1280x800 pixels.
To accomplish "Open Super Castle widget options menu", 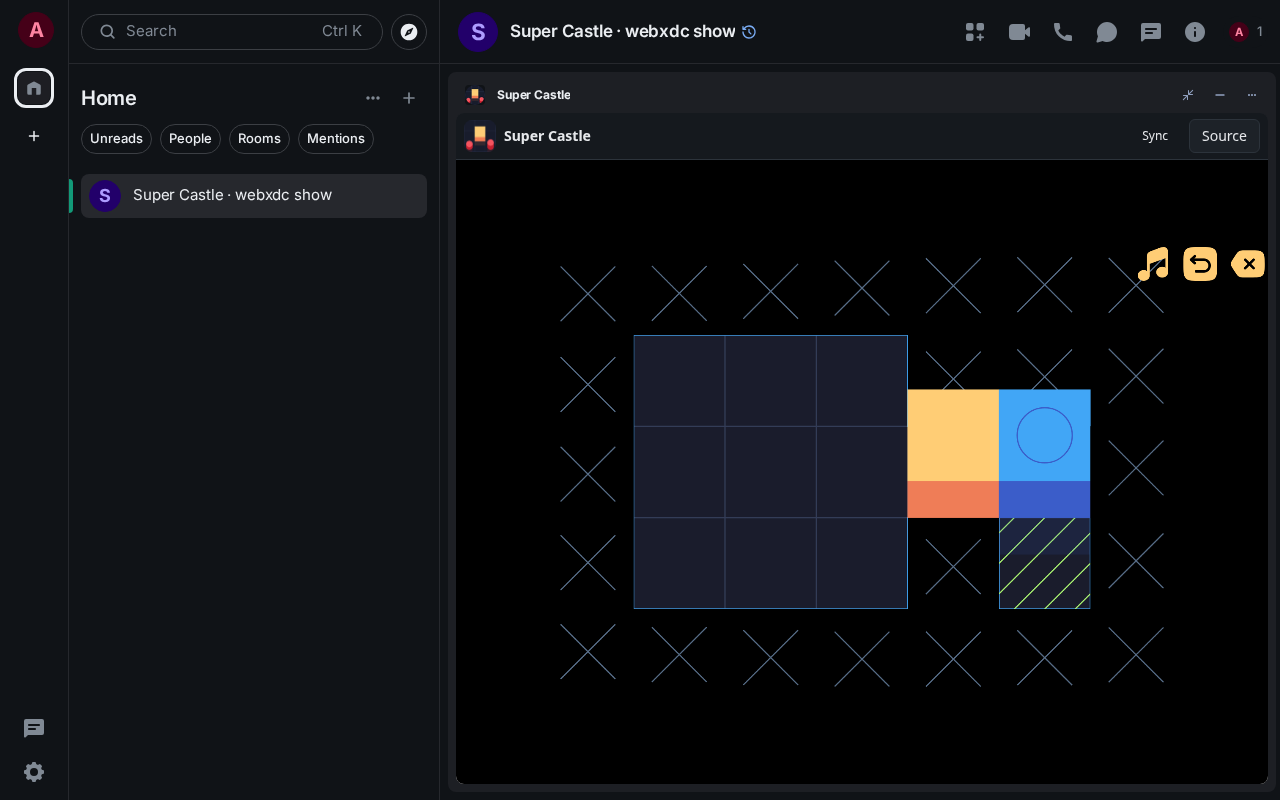I will point(1252,95).
